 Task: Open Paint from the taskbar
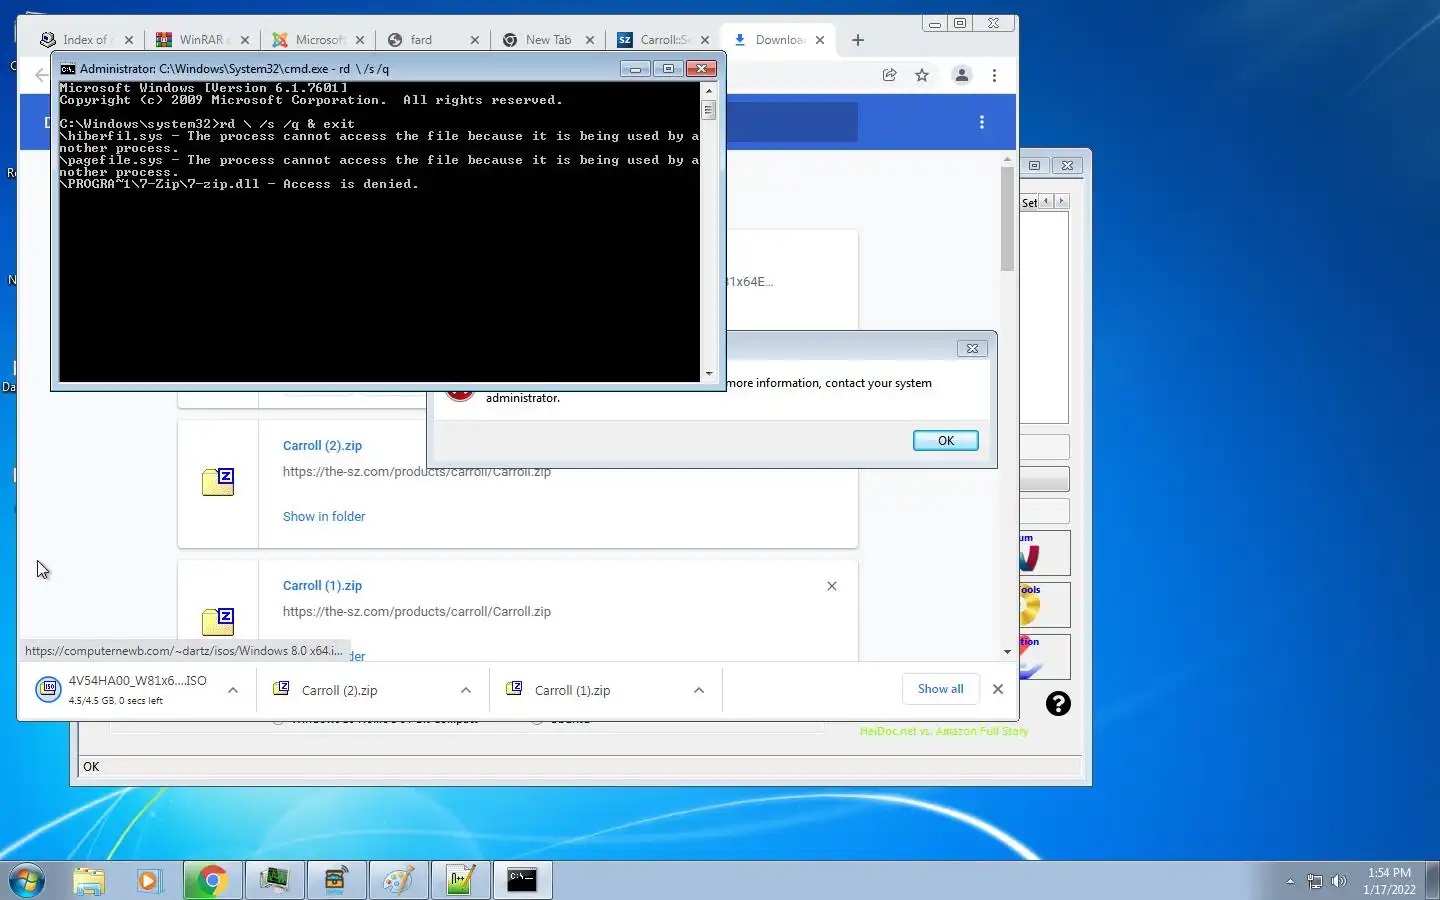pyautogui.click(x=398, y=880)
